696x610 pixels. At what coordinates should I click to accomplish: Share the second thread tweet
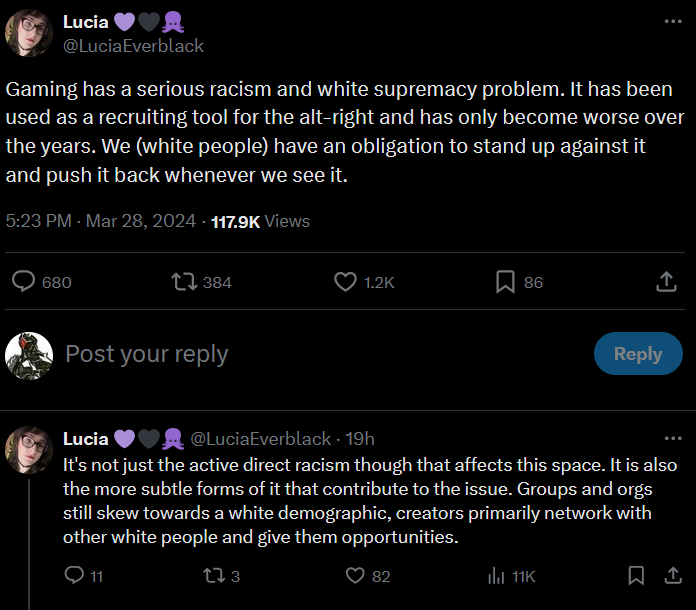[x=673, y=575]
